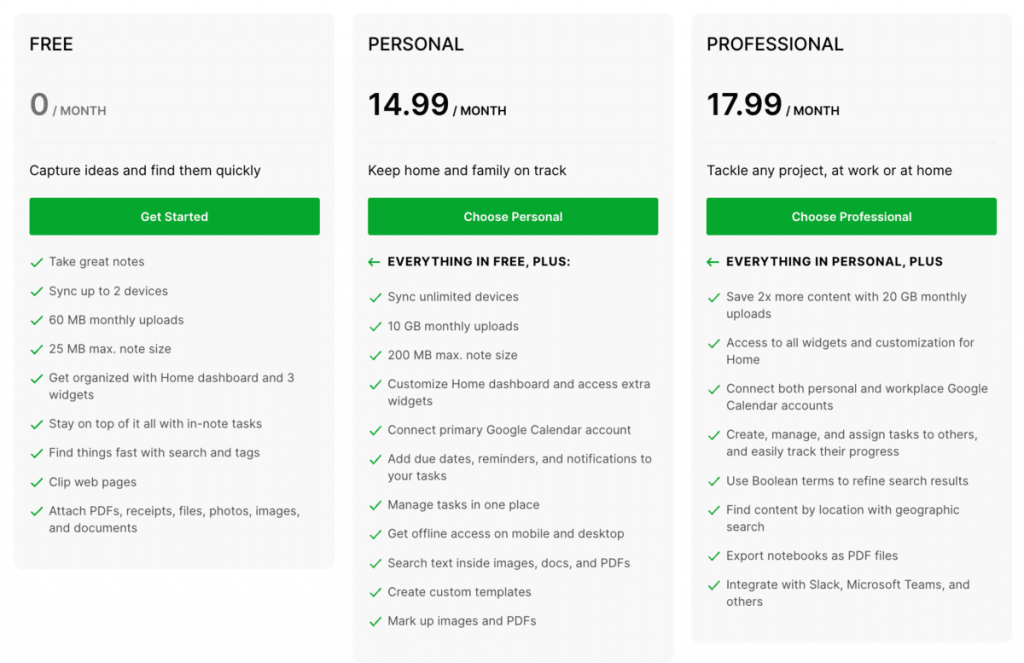Click the green arrow before "EVERYTHING IN PERSONAL, PLUS"
The height and width of the screenshot is (663, 1024).
[711, 261]
